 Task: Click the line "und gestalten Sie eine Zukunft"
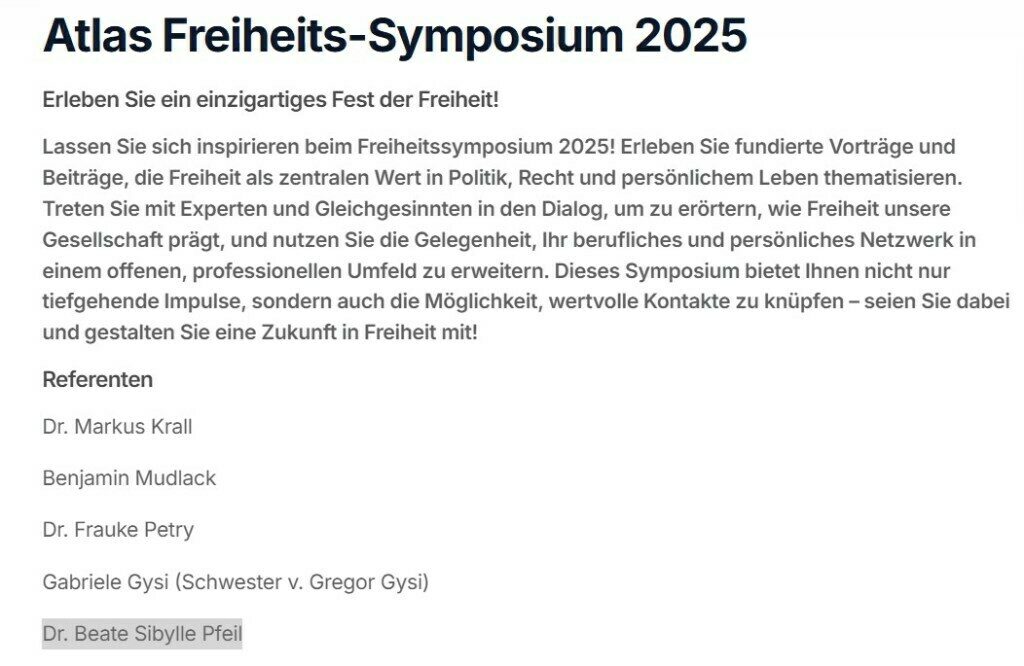(x=260, y=334)
